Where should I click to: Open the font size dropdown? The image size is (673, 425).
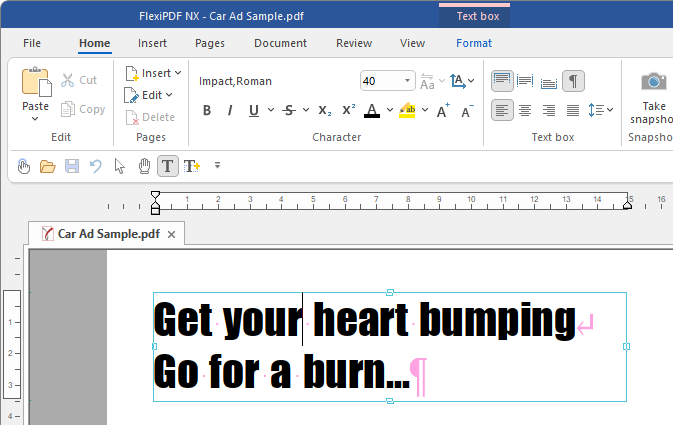408,81
